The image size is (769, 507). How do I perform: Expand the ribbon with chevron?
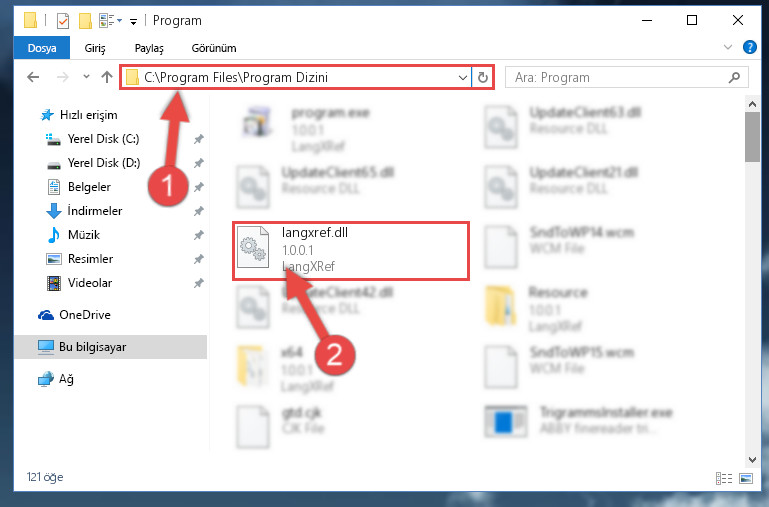point(728,47)
